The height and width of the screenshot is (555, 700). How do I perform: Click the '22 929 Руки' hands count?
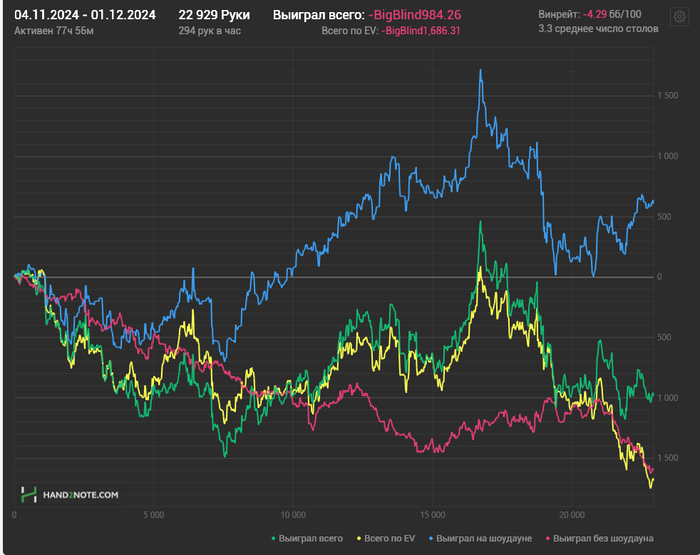[x=214, y=15]
